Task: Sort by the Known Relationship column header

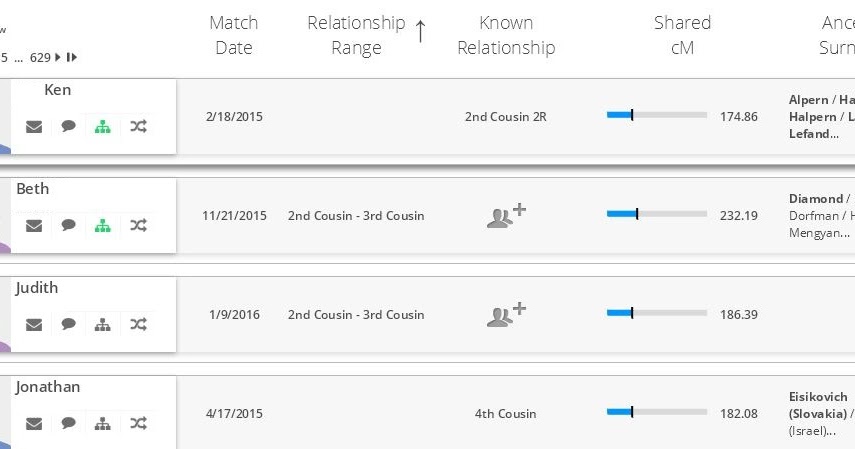Action: pos(506,35)
